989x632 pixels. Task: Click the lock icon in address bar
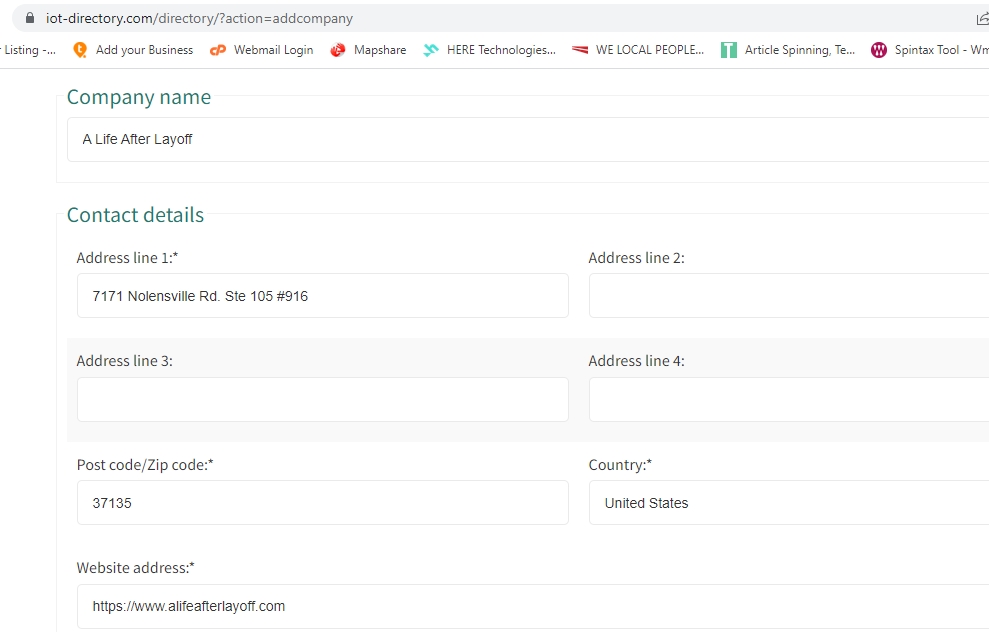(x=29, y=18)
